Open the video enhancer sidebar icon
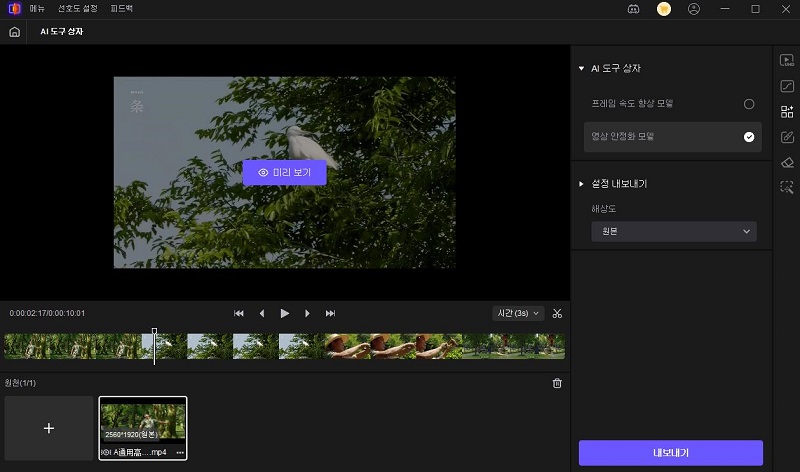 pos(787,60)
